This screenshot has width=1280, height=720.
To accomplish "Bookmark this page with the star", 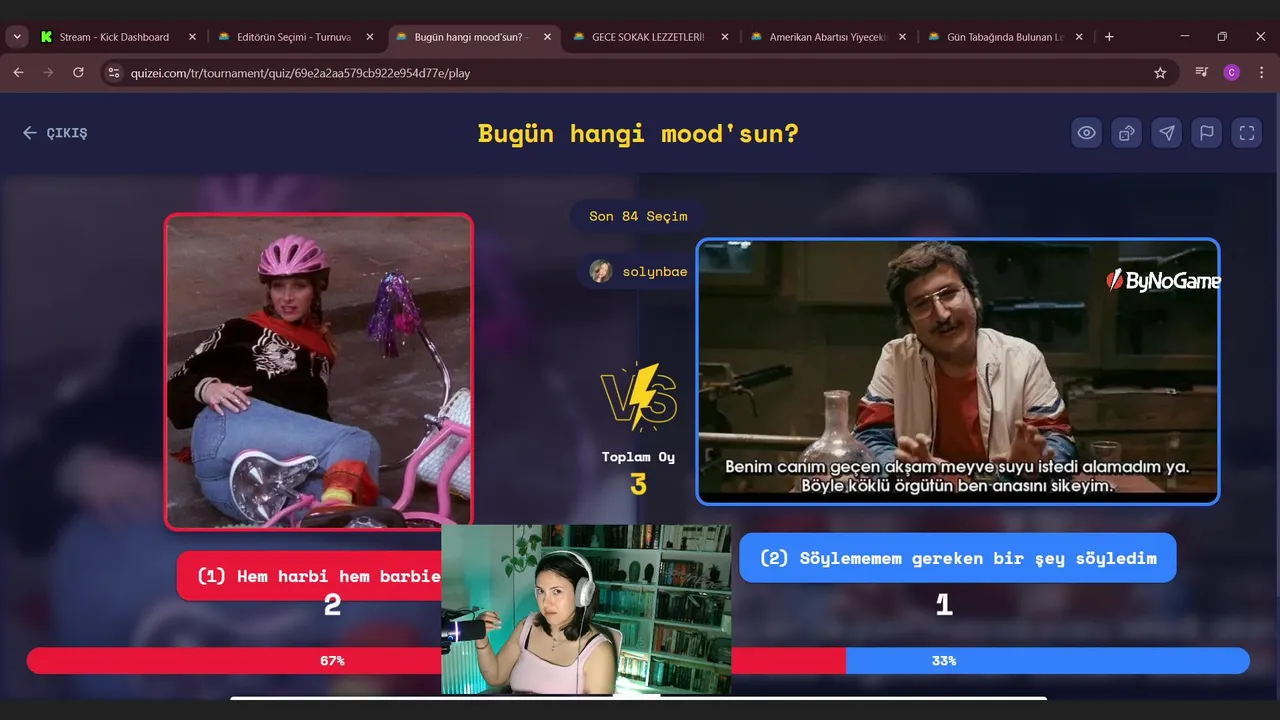I will click(1160, 73).
